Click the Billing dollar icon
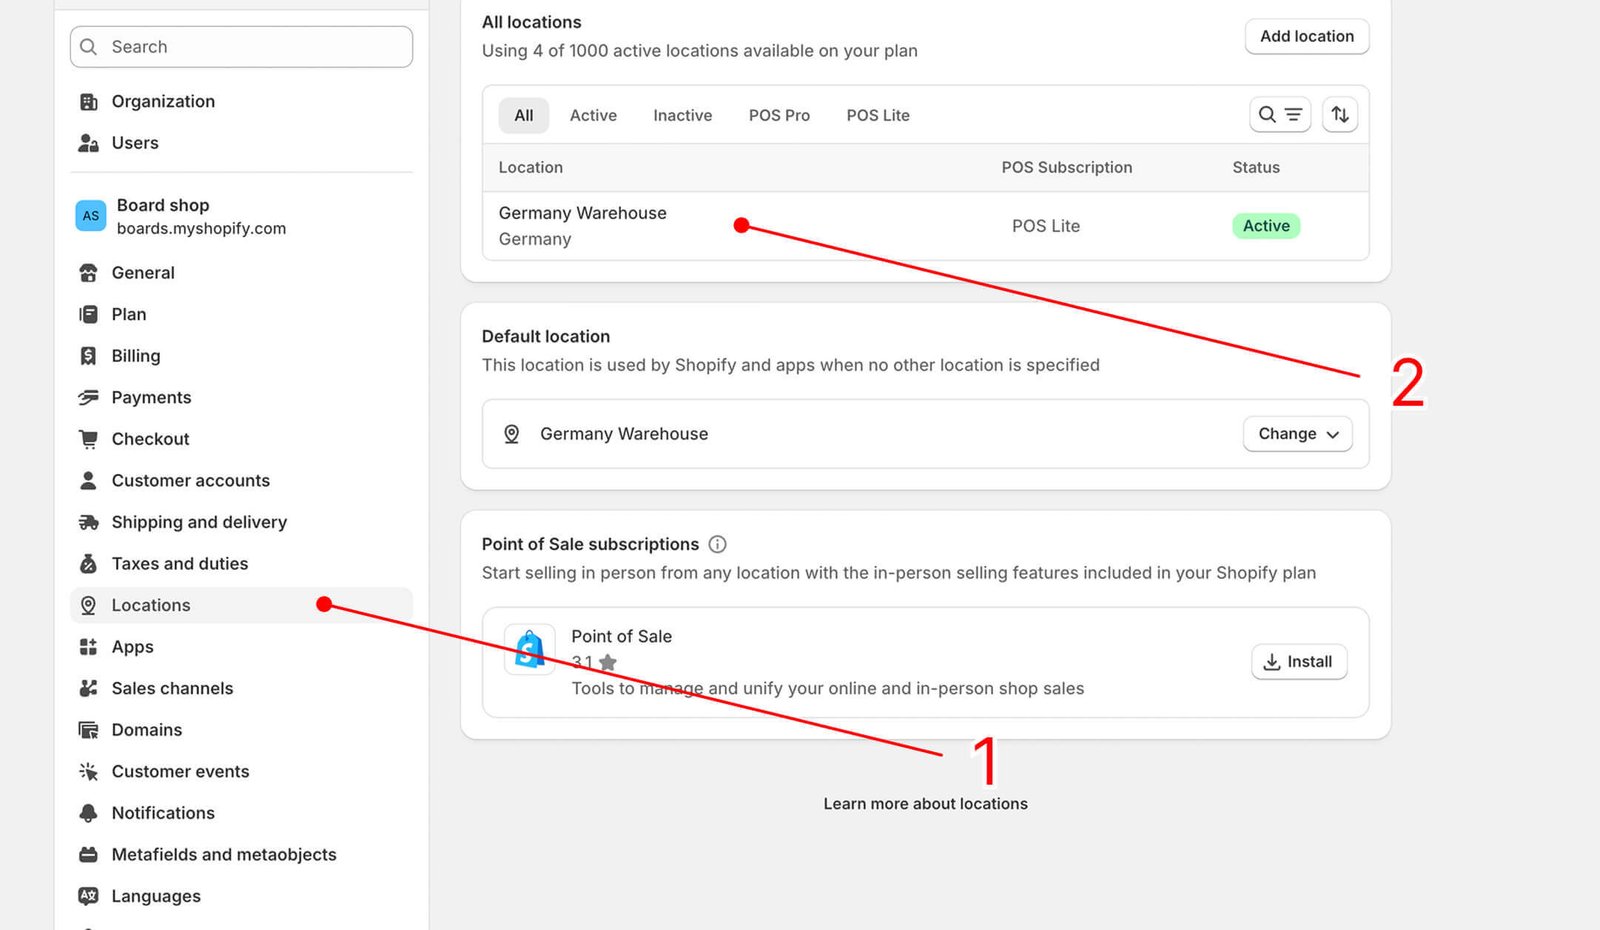This screenshot has width=1600, height=930. tap(88, 356)
